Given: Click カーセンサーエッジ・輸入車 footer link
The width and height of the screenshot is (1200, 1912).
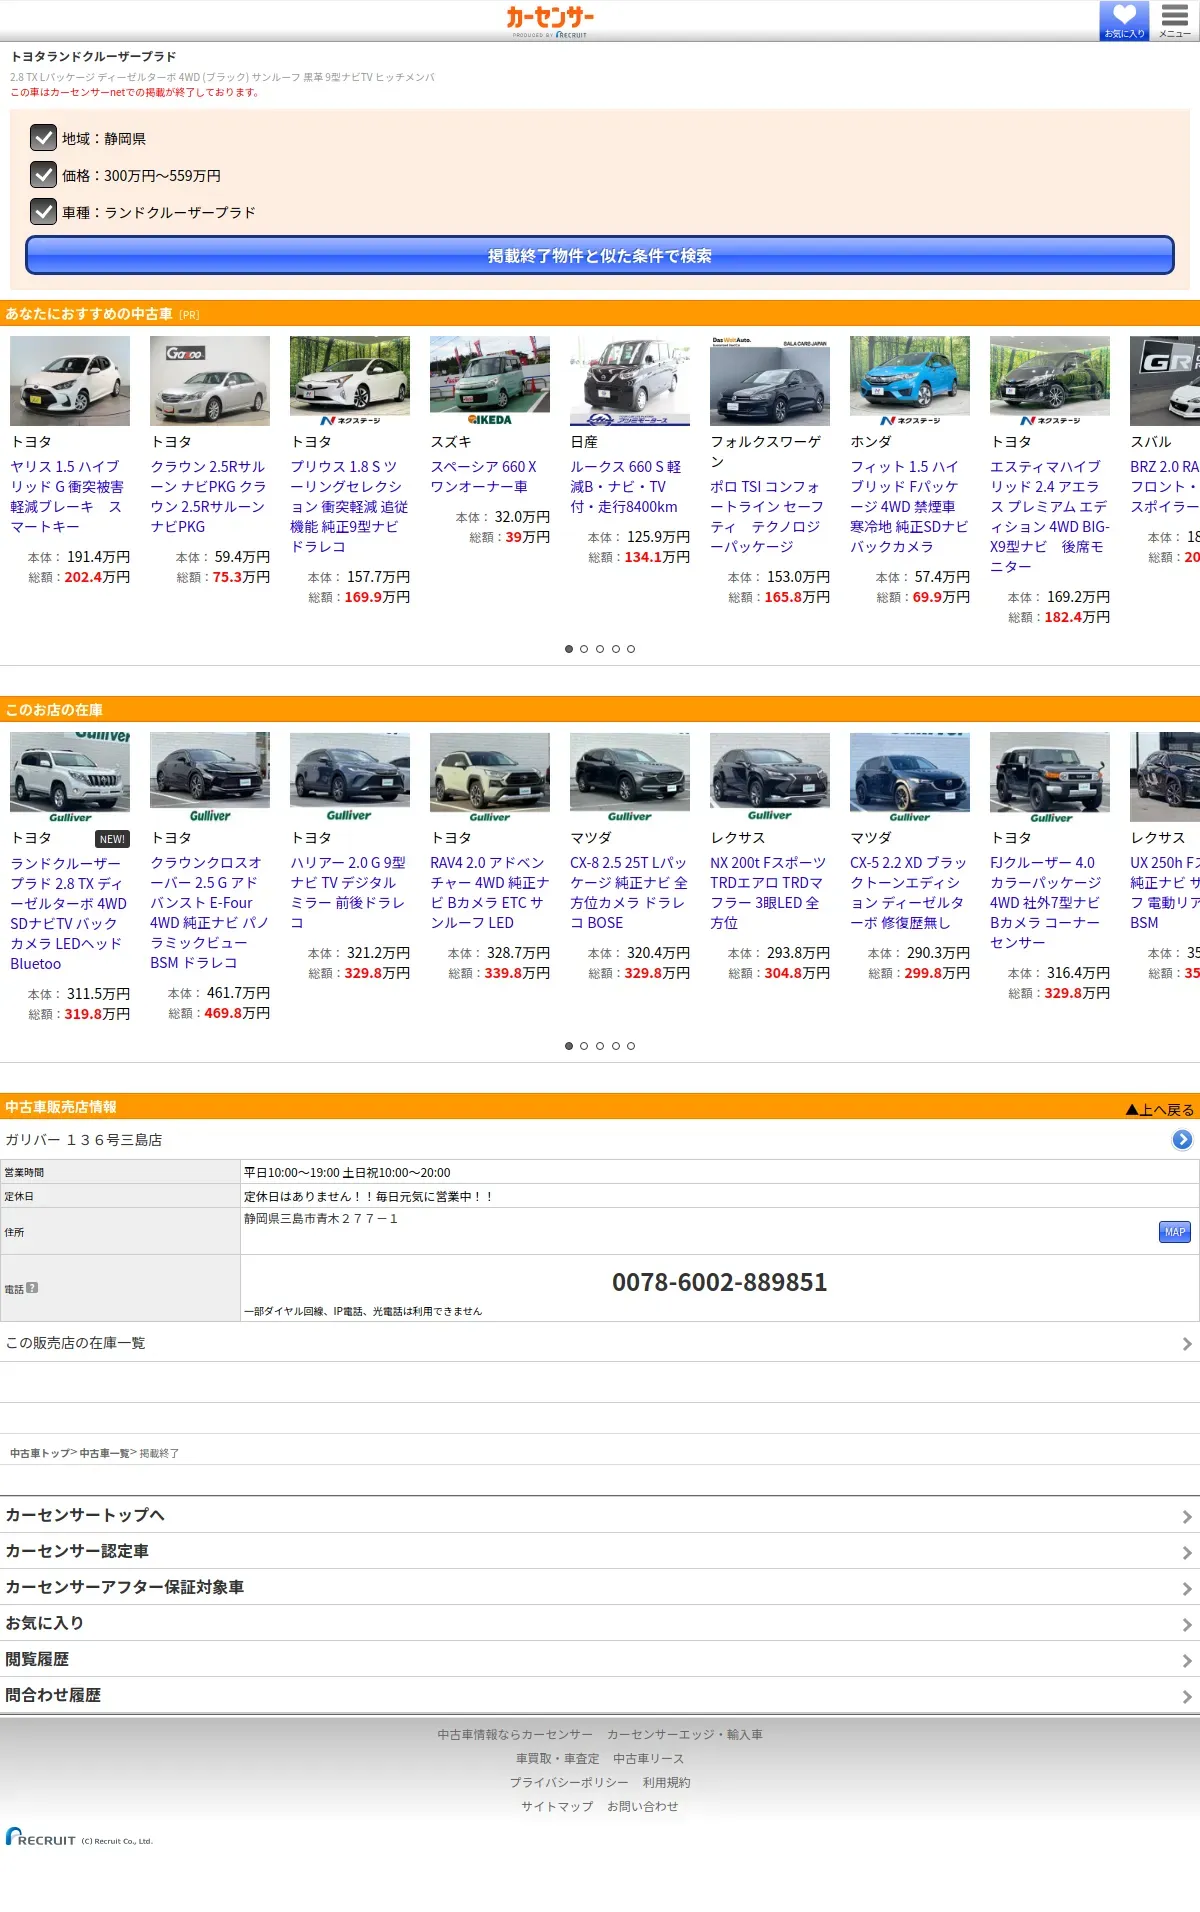Looking at the screenshot, I should [x=685, y=1735].
